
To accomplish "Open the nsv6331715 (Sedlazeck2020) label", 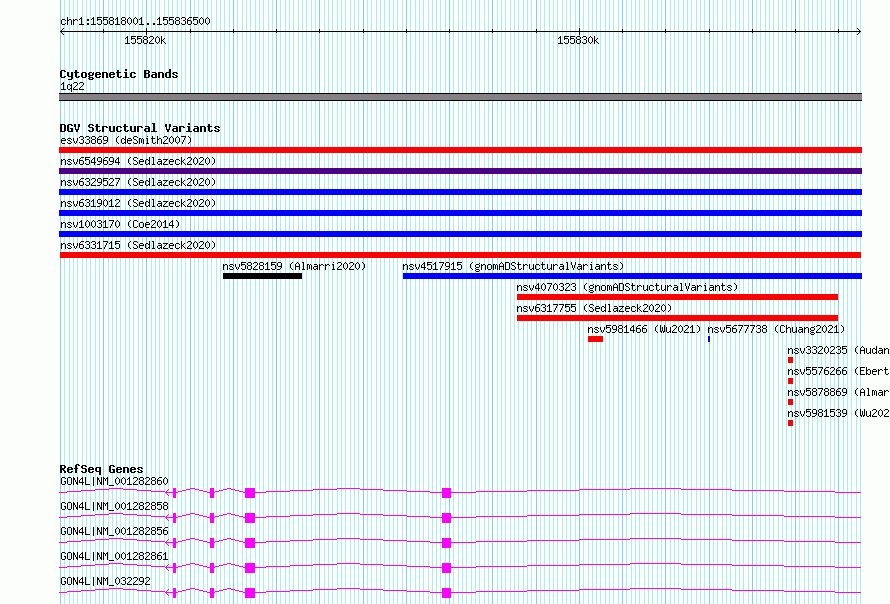I will click(x=138, y=245).
